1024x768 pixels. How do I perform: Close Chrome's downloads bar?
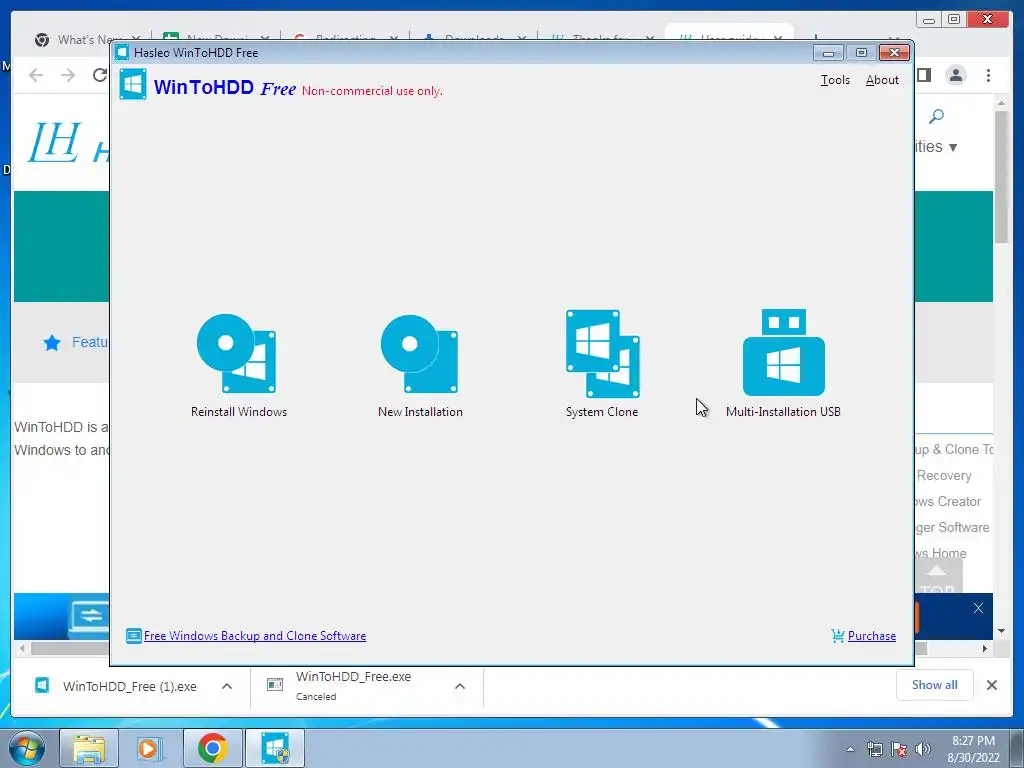tap(991, 685)
